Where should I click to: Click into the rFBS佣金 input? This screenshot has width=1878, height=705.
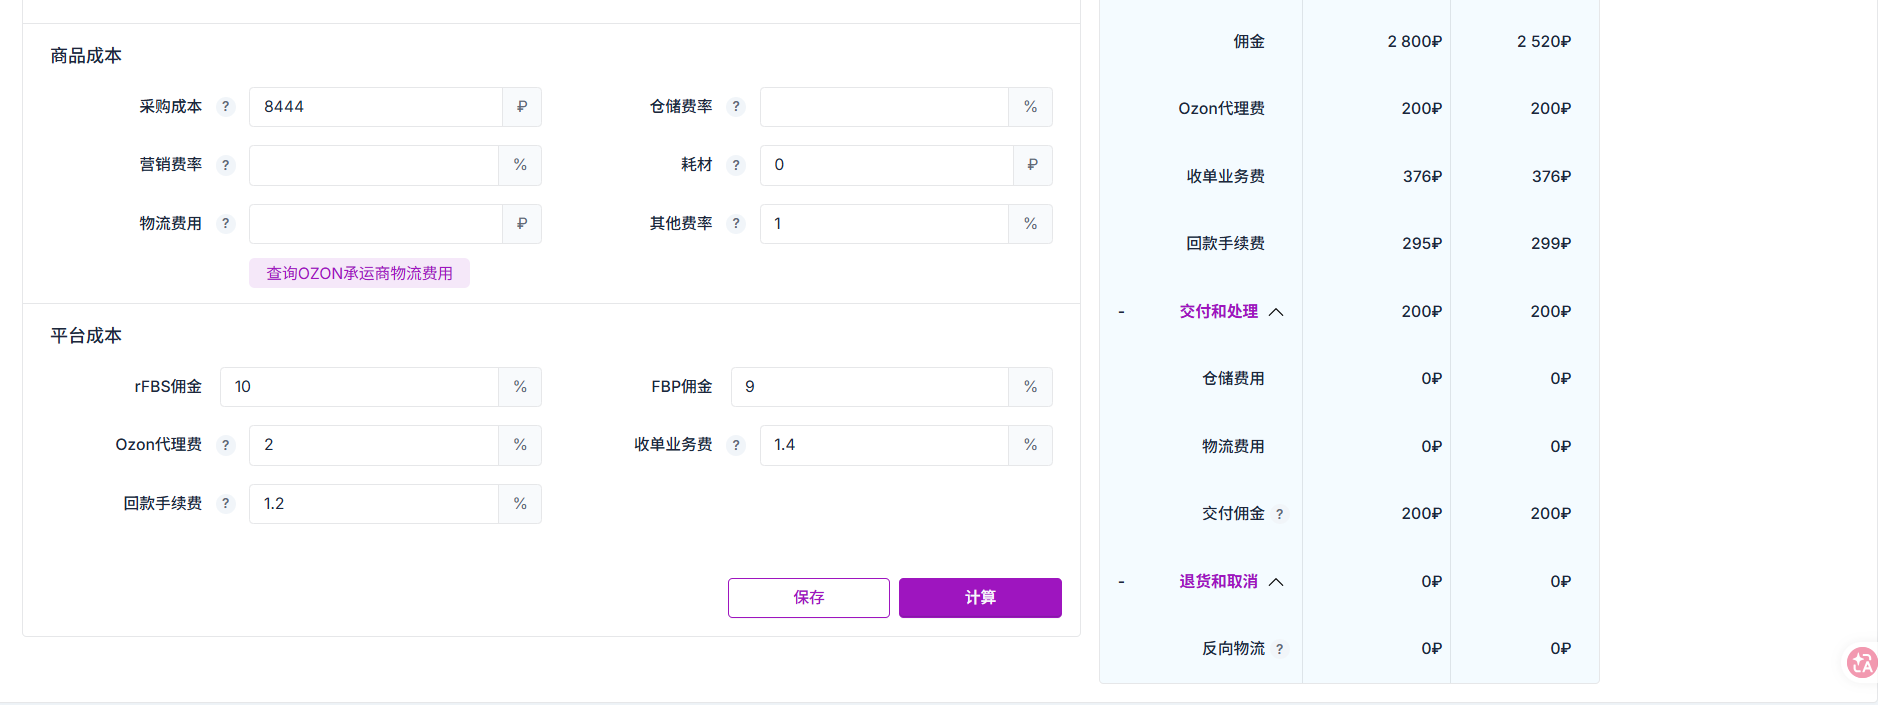360,387
